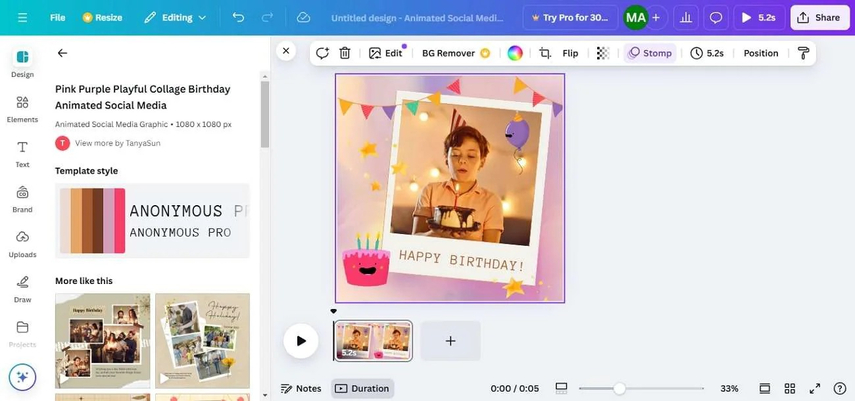Viewport: 855px width, 401px height.
Task: Enter fullscreen with the expand arrows icon
Action: coord(815,388)
